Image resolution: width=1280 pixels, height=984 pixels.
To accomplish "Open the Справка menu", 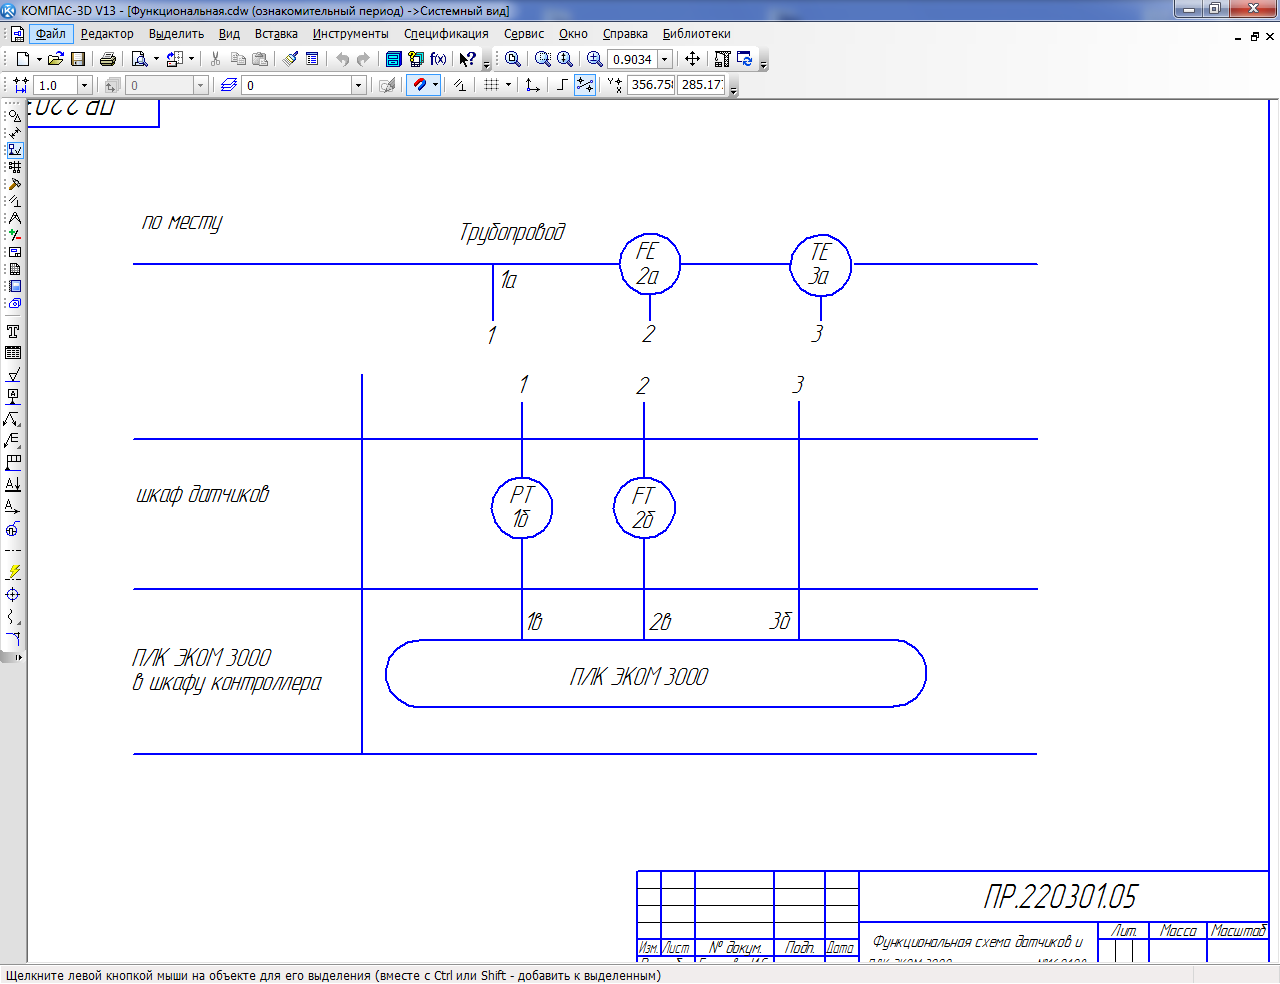I will (625, 33).
